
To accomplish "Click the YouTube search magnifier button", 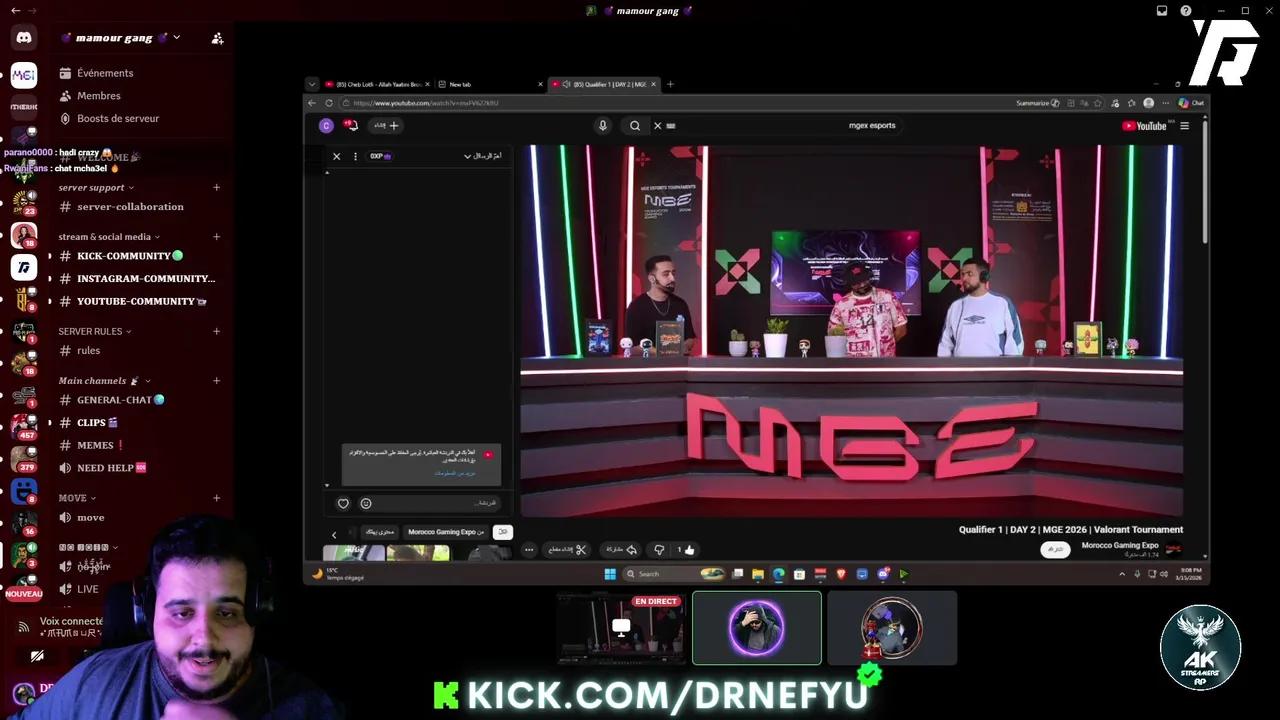I will pos(635,126).
